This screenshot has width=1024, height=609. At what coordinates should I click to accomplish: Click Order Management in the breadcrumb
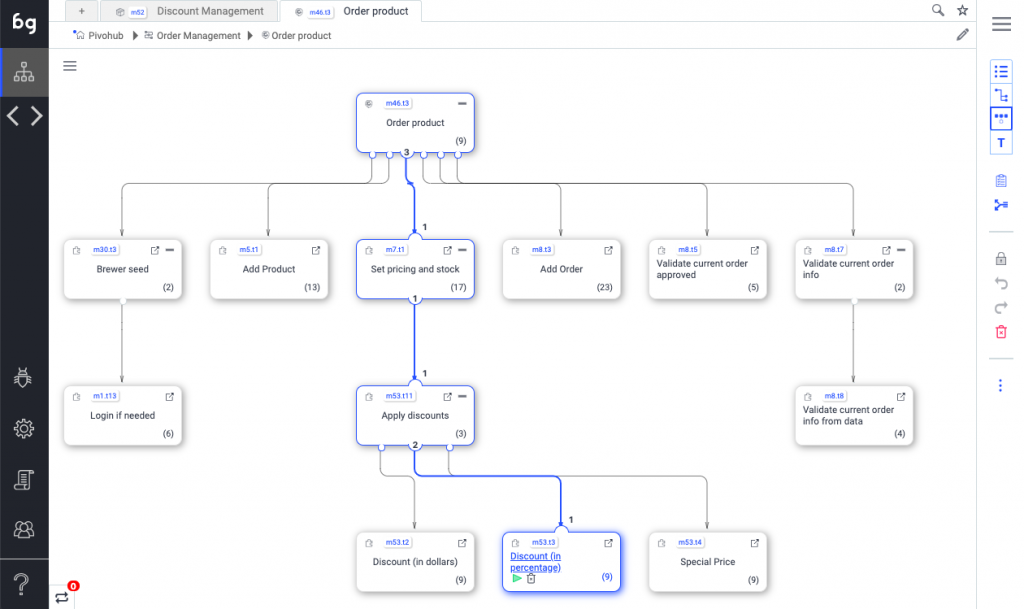(x=198, y=35)
